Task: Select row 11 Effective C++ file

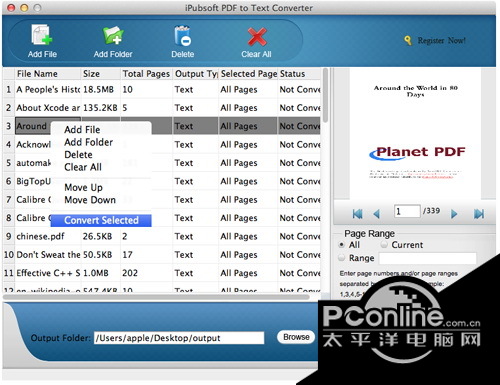Action: point(162,273)
